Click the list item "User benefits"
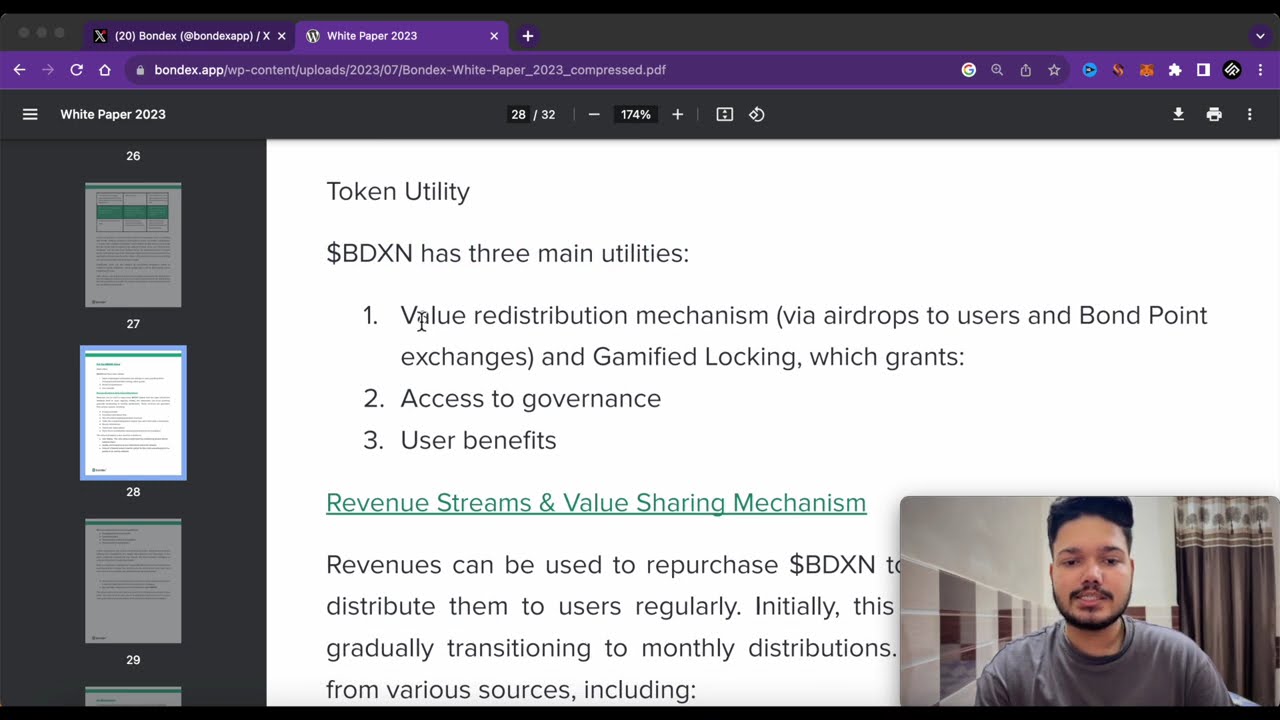Screen dimensions: 1280x720 [x=478, y=440]
